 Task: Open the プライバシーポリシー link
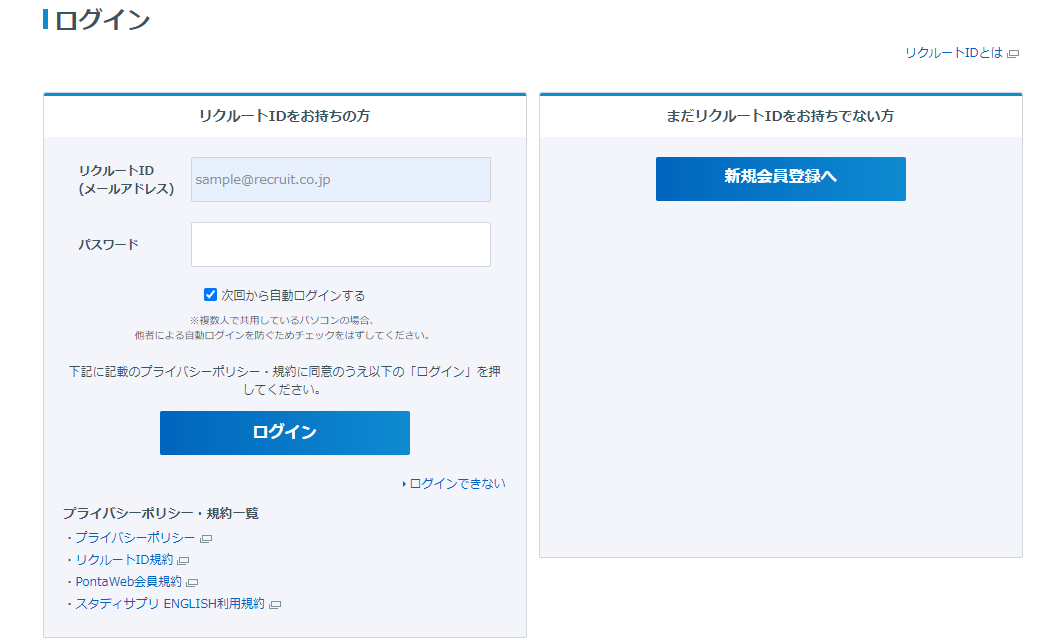click(135, 537)
